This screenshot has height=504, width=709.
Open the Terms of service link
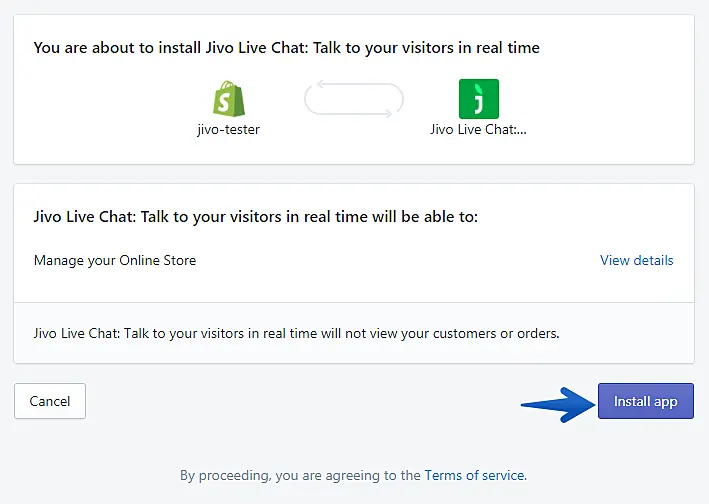(x=475, y=475)
